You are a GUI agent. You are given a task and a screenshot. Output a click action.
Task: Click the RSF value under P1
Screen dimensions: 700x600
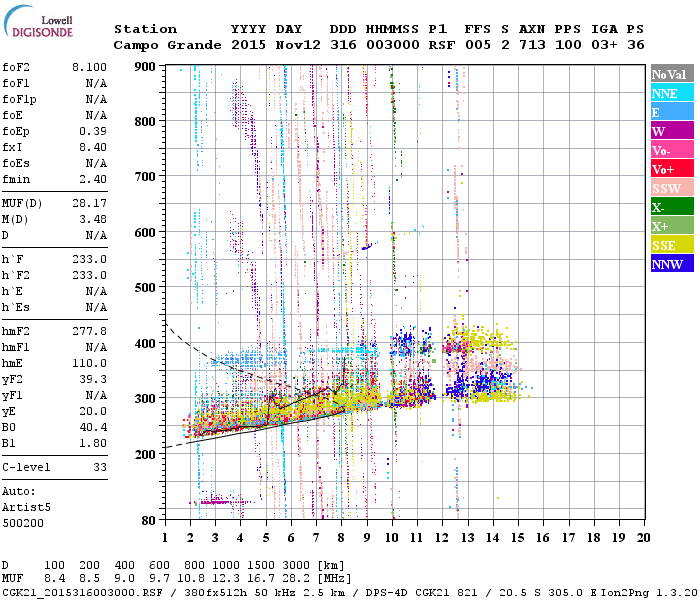442,45
